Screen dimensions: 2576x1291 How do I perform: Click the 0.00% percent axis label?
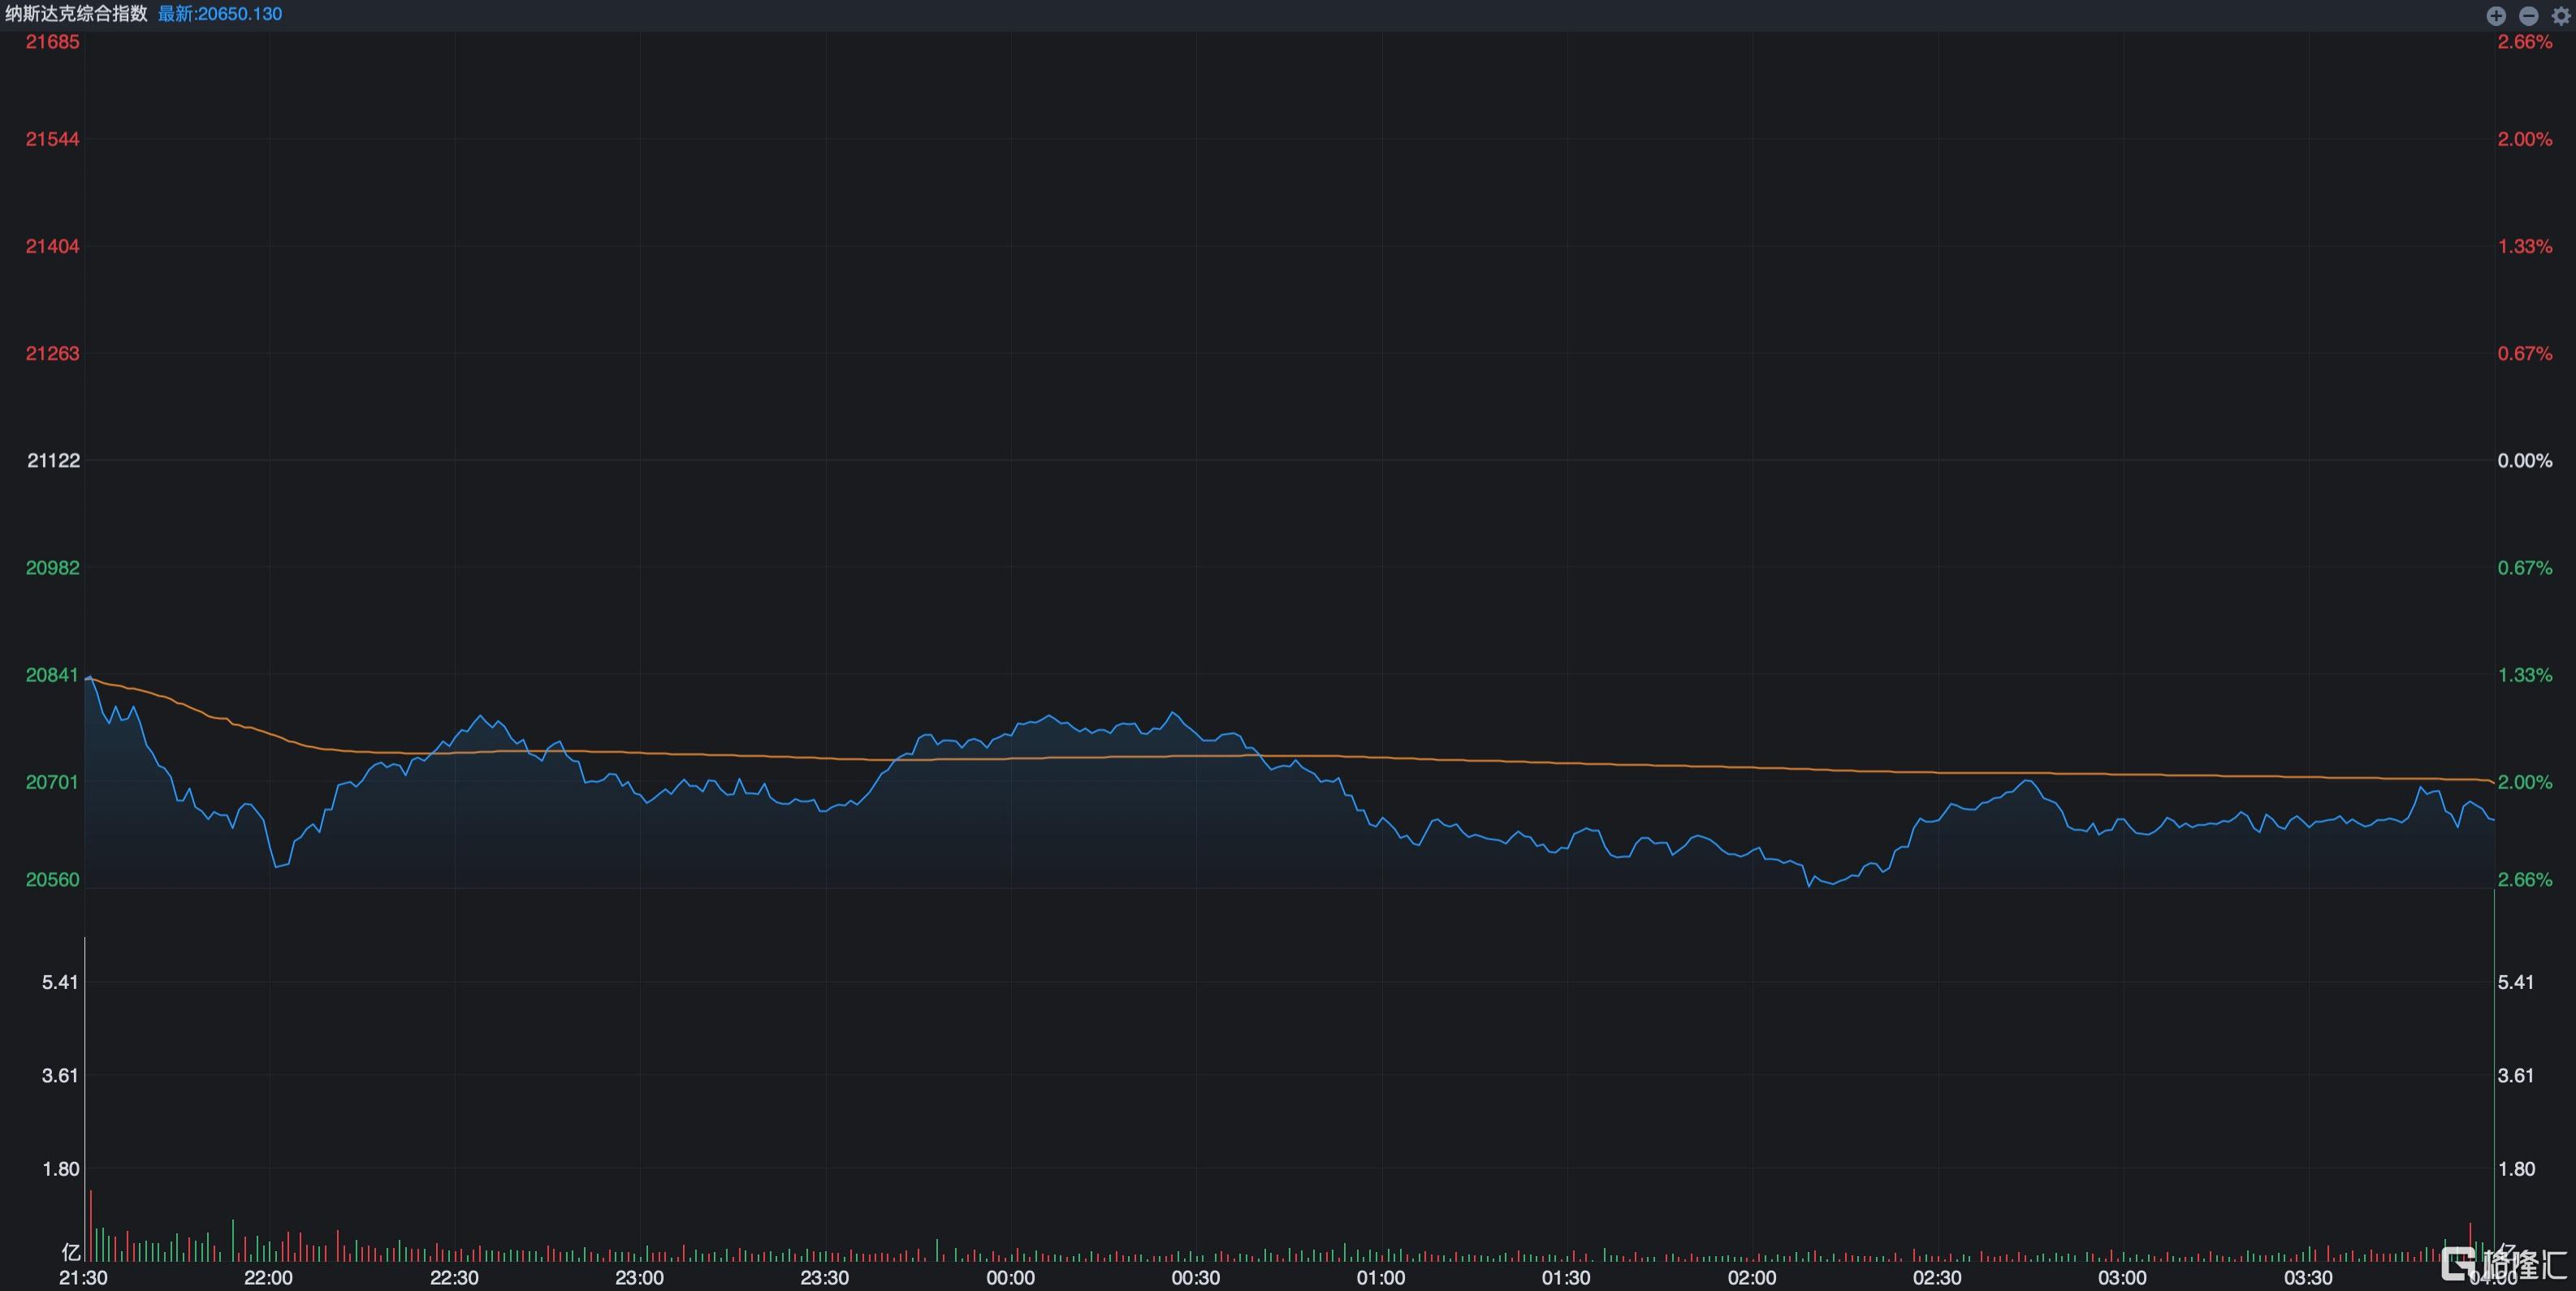pyautogui.click(x=2525, y=460)
